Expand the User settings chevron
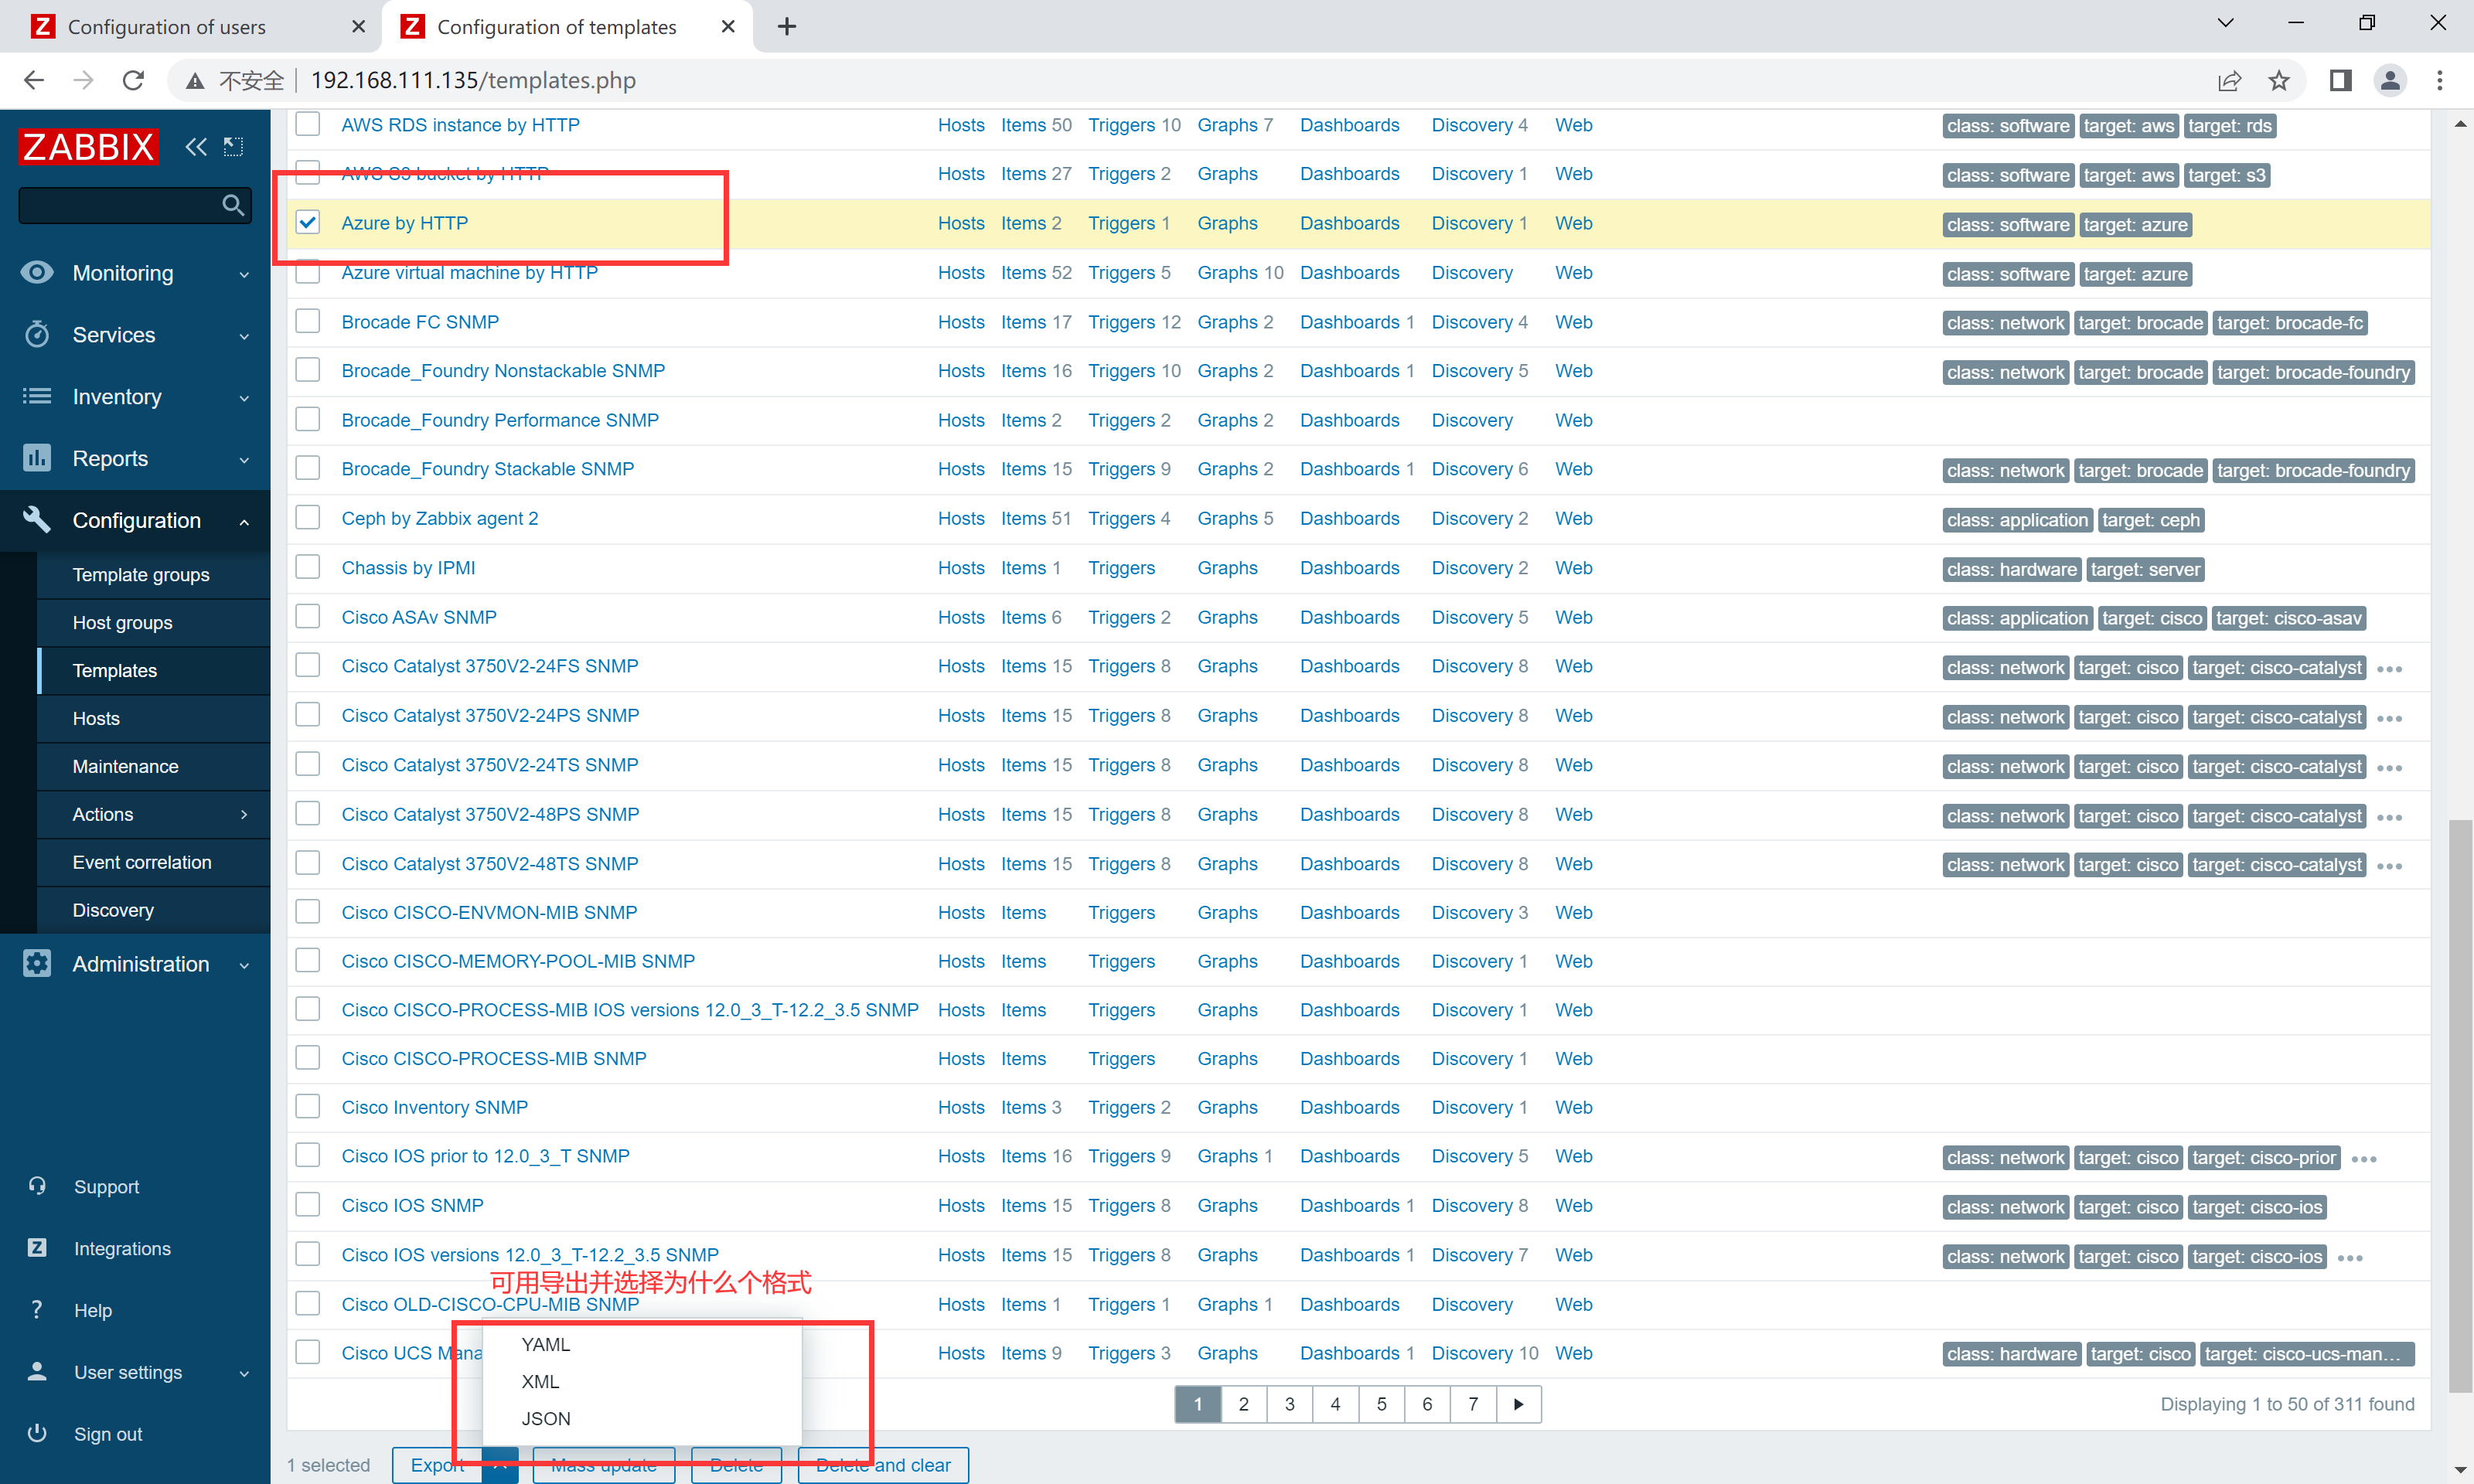The image size is (2474, 1484). click(x=244, y=1373)
